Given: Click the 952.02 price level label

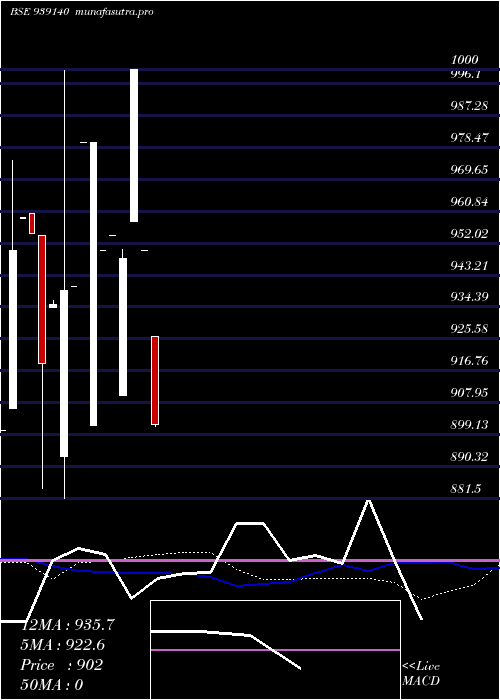Looking at the screenshot, I should (469, 234).
